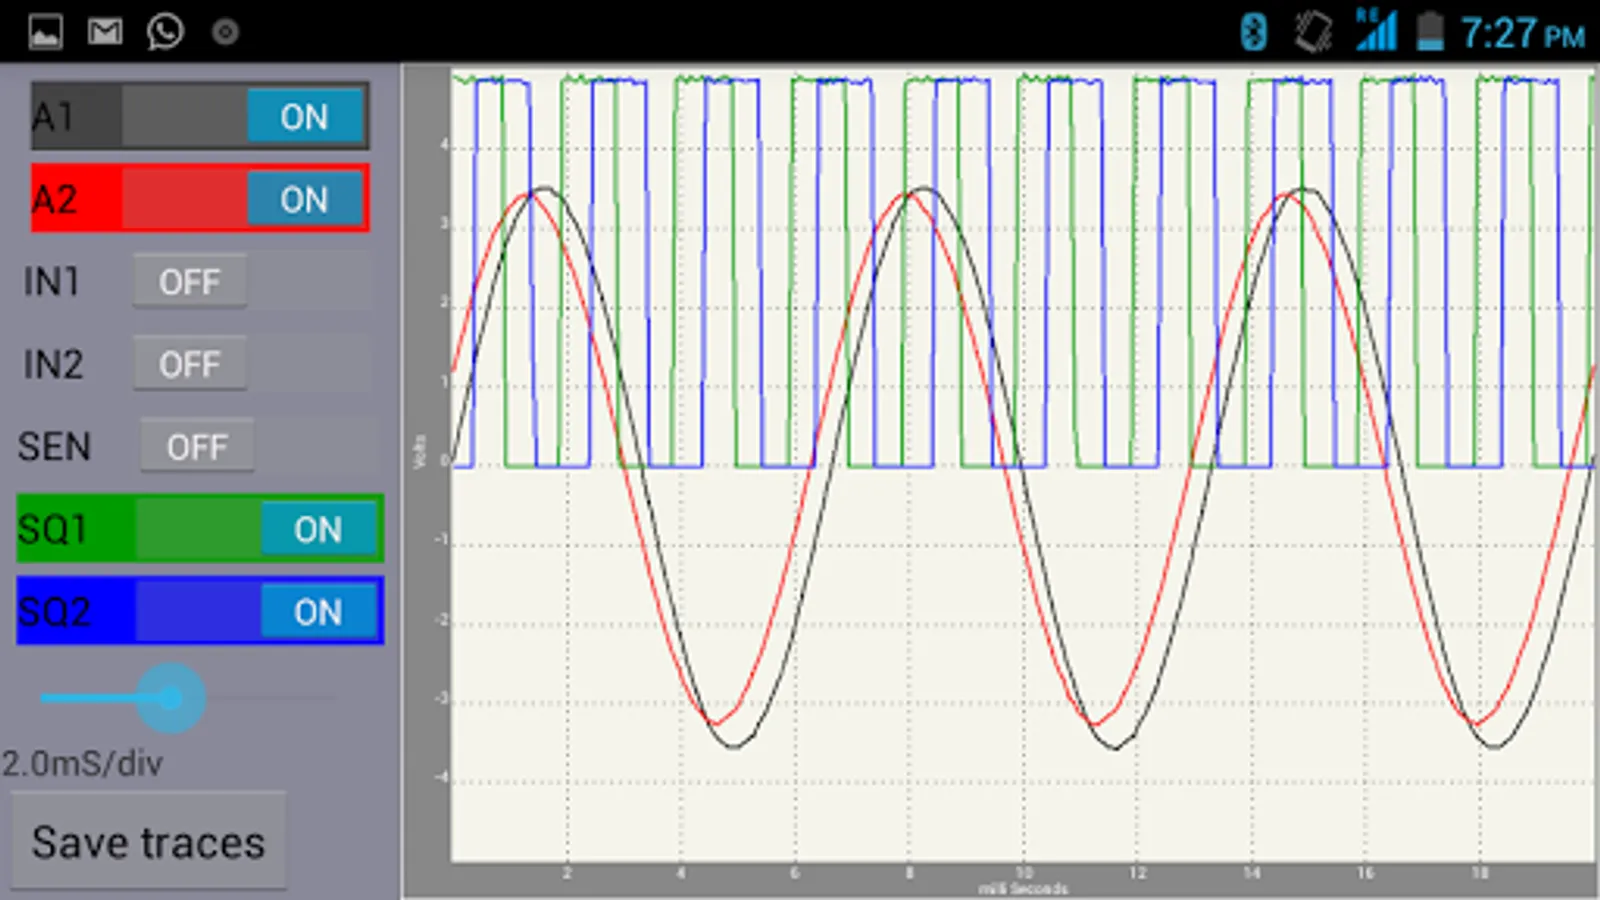Viewport: 1600px width, 900px height.
Task: Tap the Save traces button
Action: click(149, 842)
